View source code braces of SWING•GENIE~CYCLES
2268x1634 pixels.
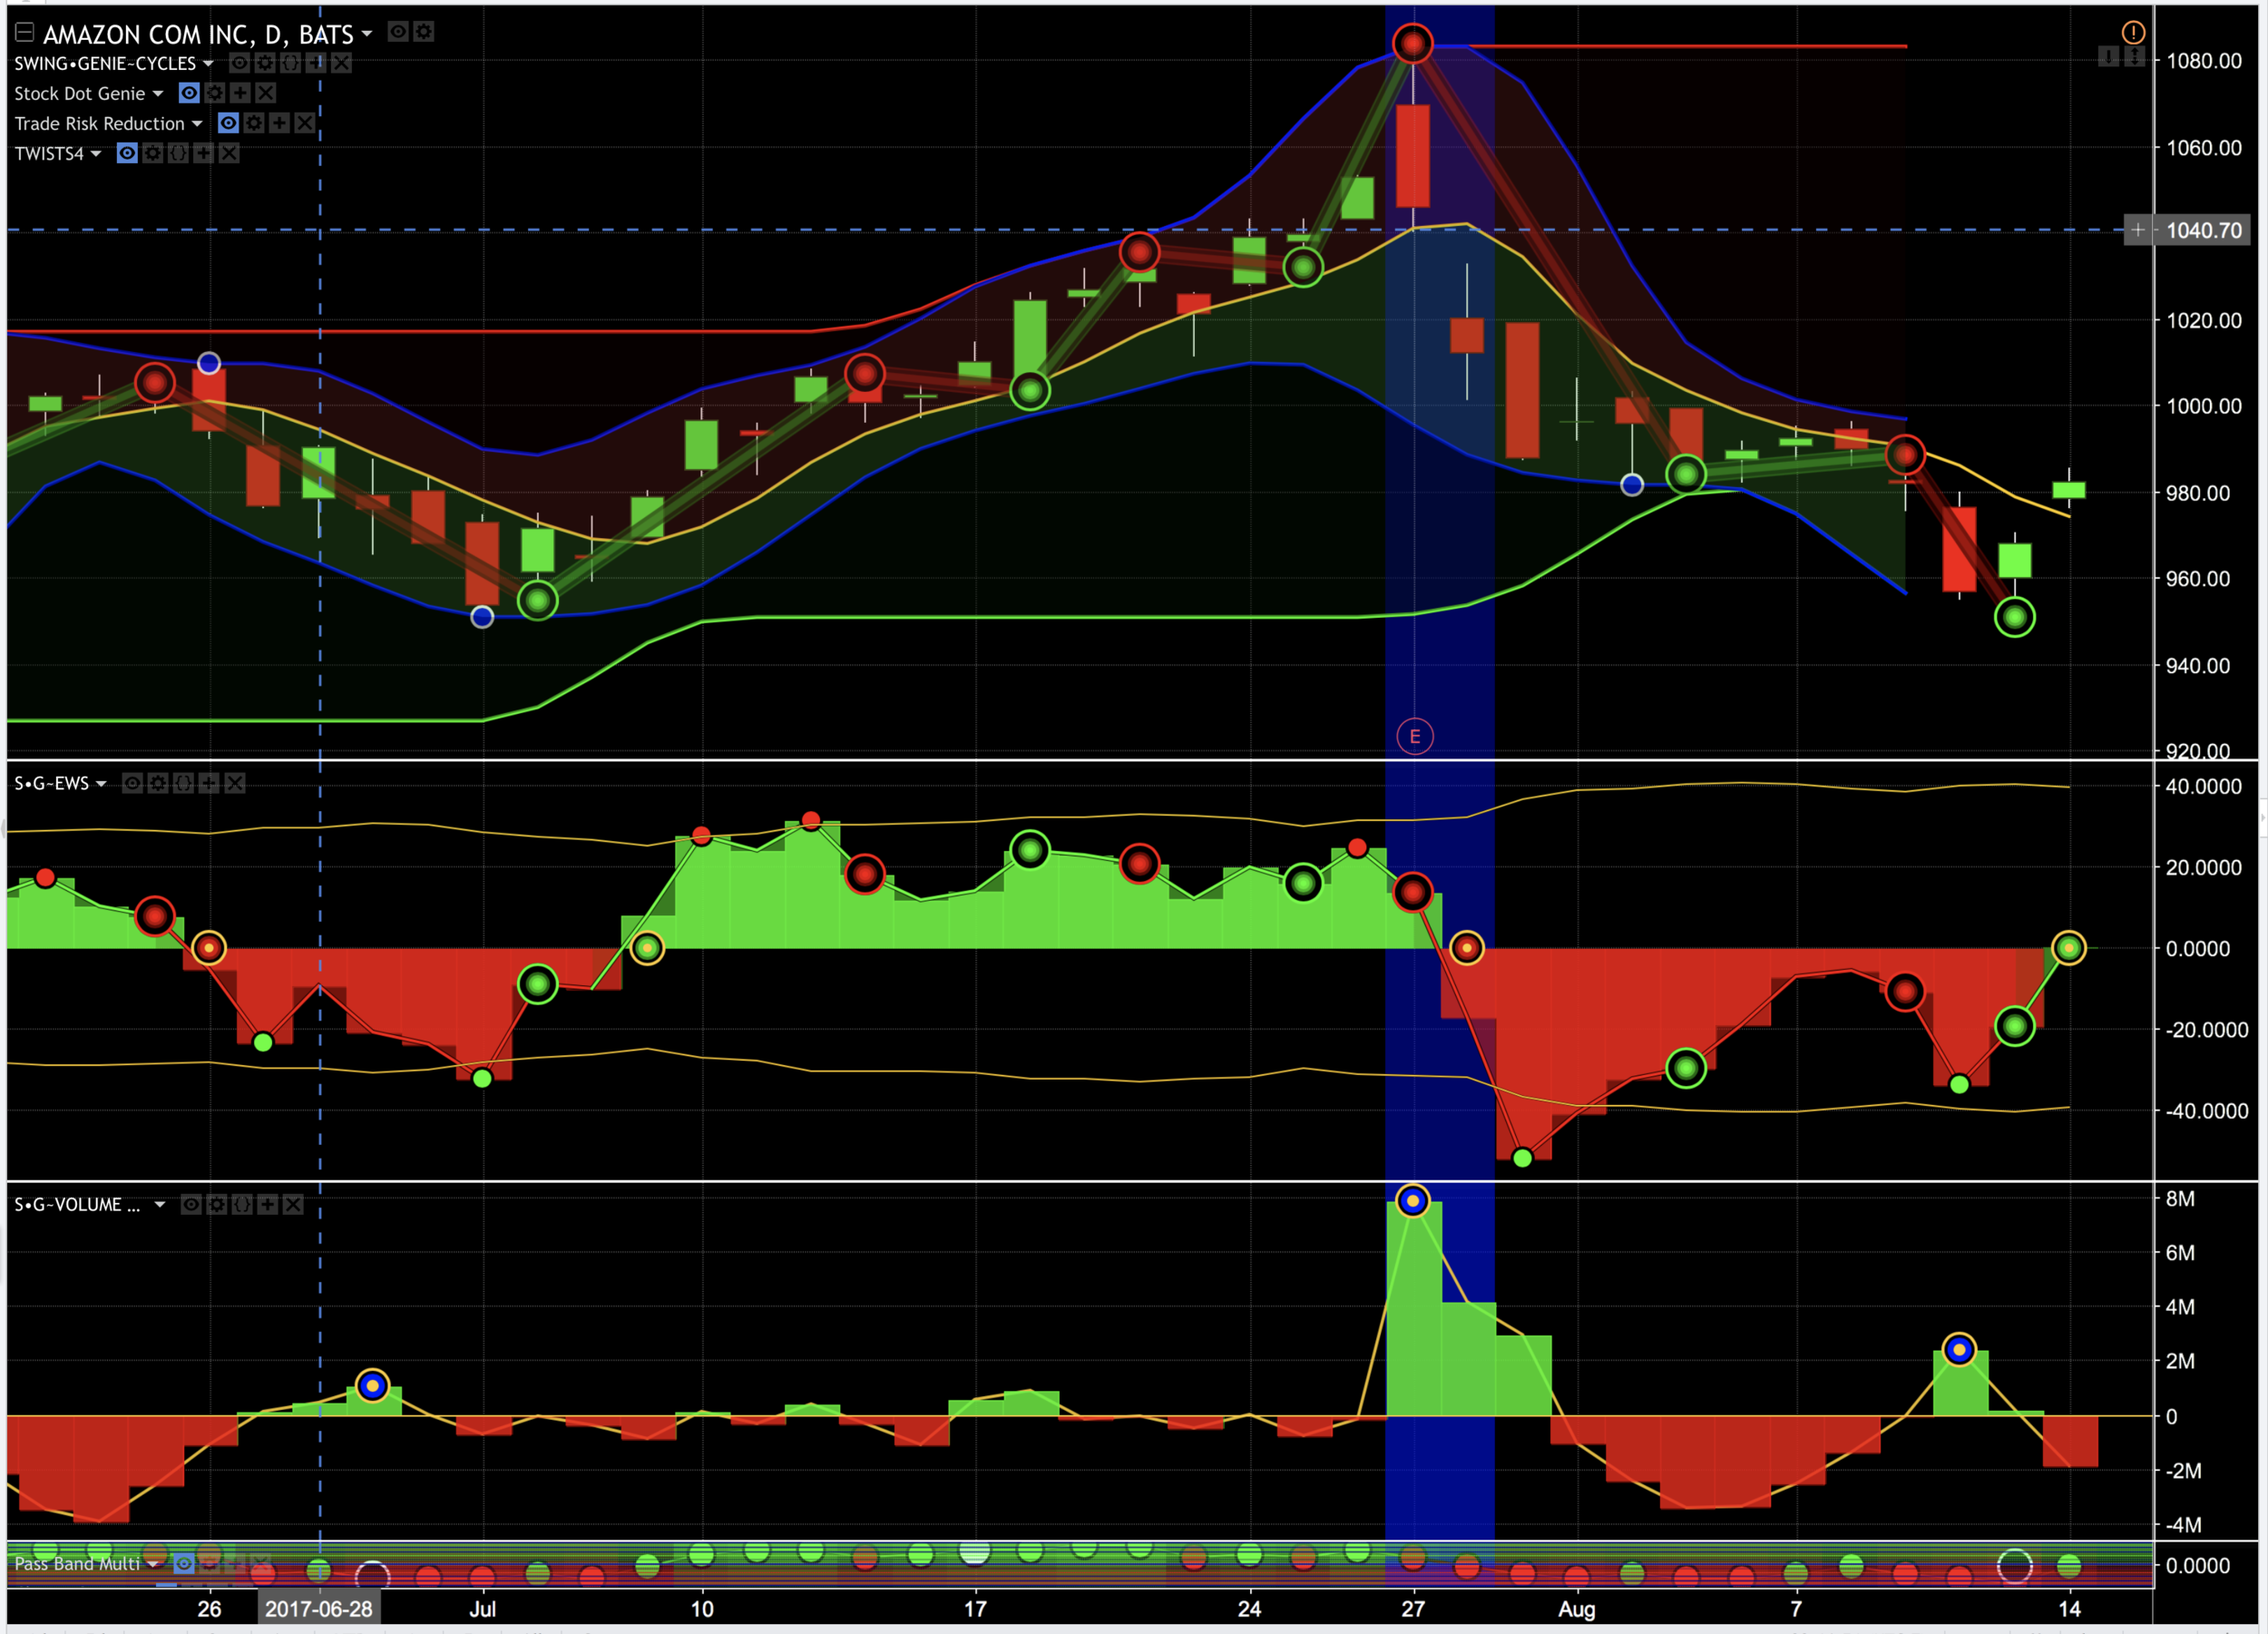pyautogui.click(x=290, y=63)
